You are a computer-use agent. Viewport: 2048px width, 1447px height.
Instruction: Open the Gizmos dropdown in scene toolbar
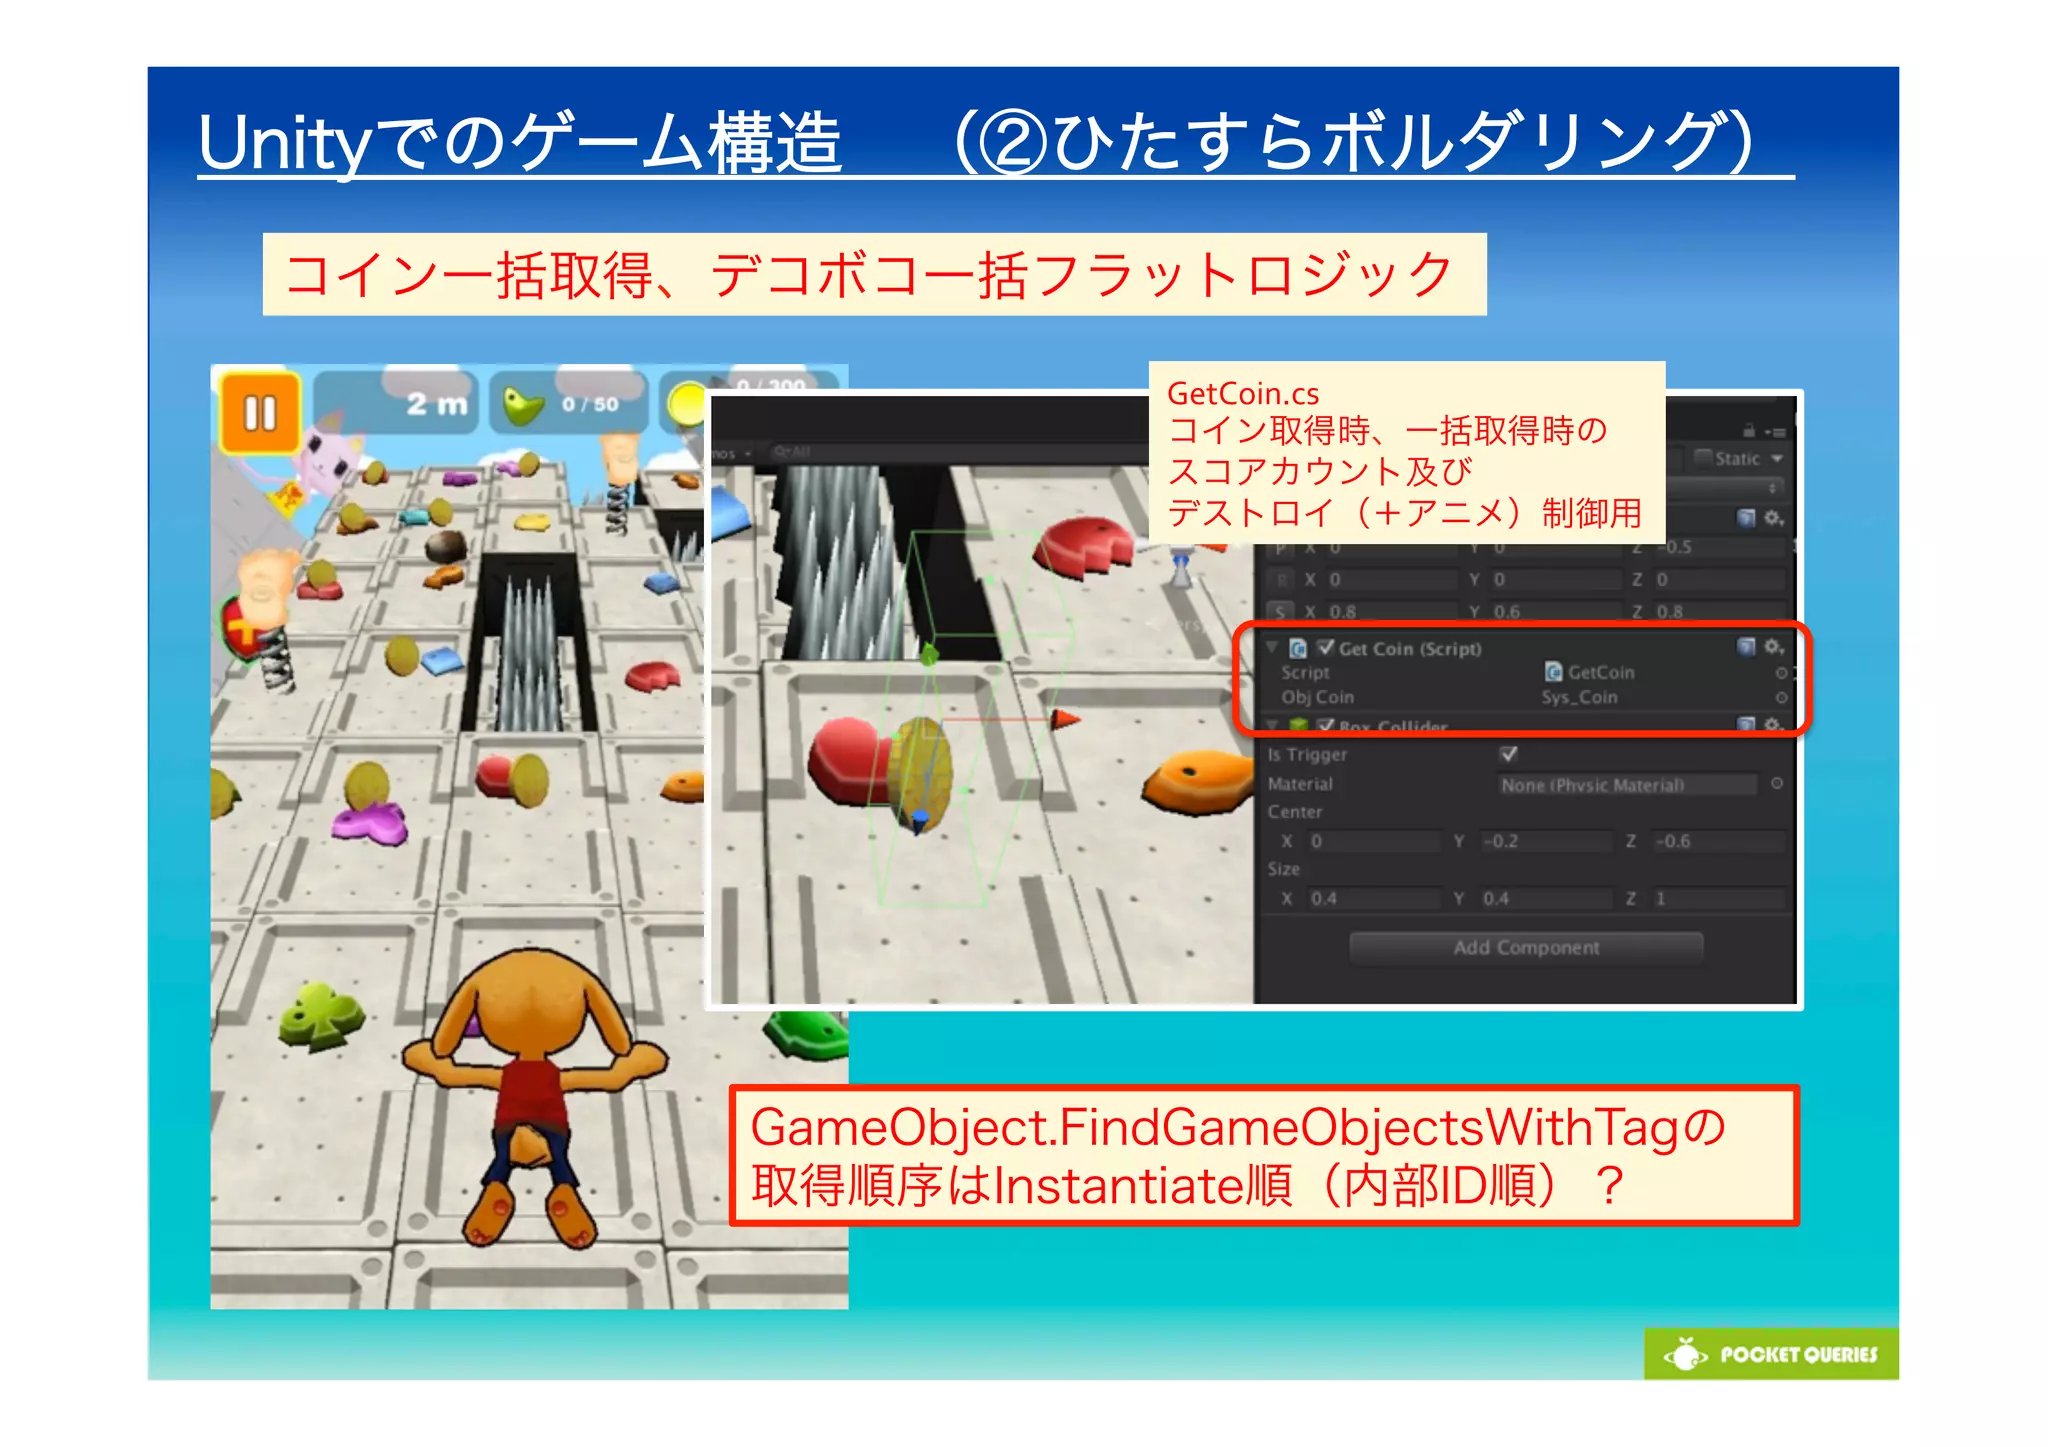pyautogui.click(x=733, y=453)
